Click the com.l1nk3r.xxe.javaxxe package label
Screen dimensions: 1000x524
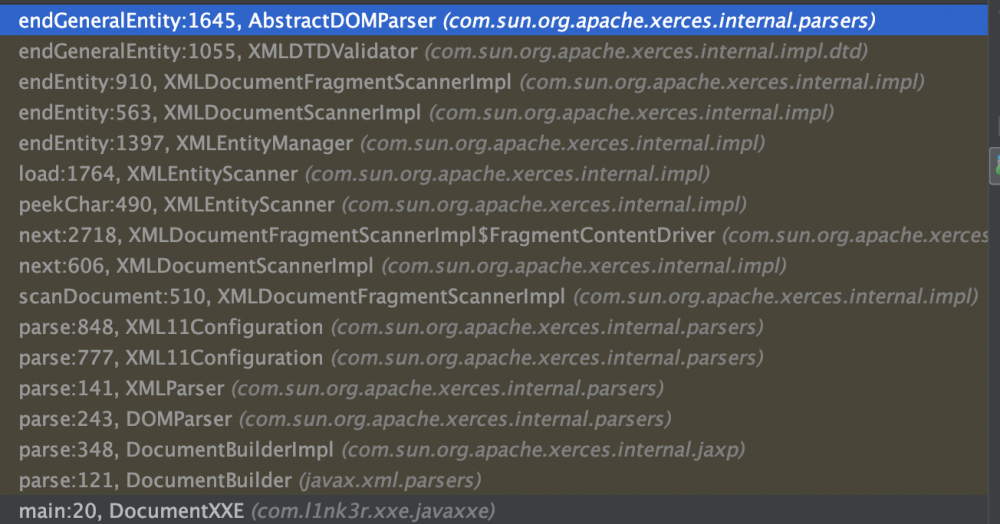tap(372, 511)
